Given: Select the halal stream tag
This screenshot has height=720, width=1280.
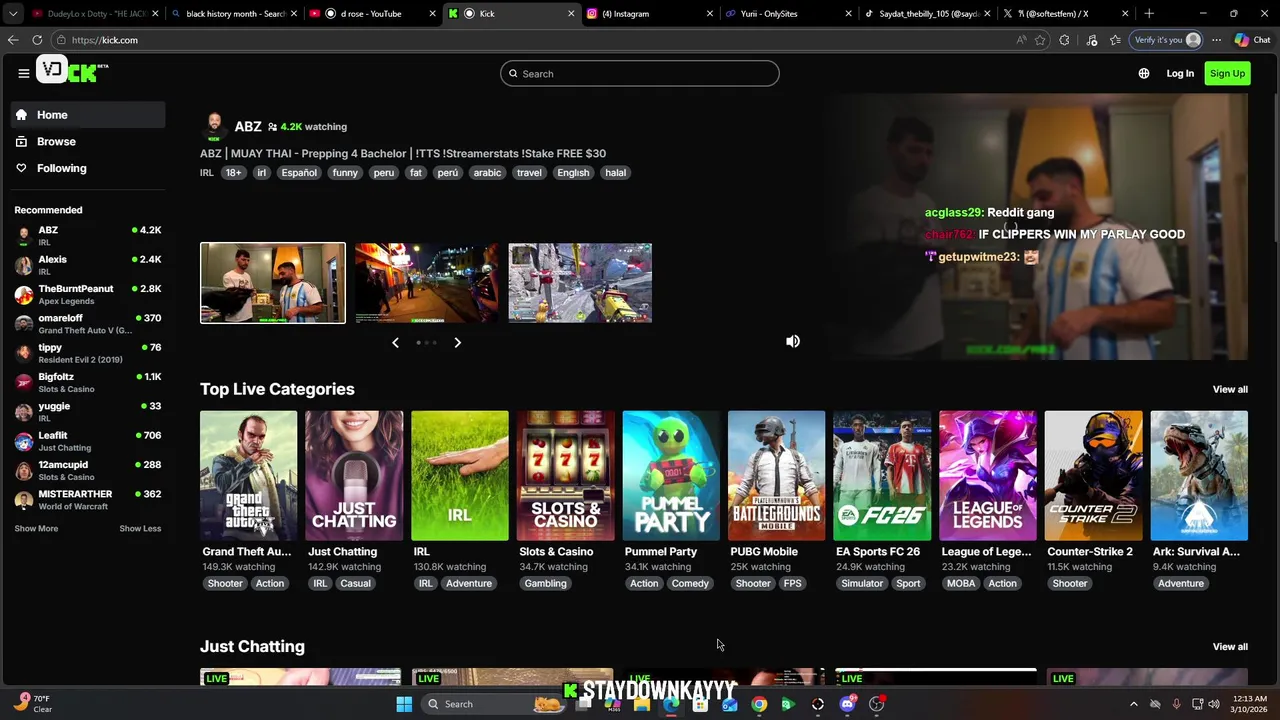Looking at the screenshot, I should point(615,173).
